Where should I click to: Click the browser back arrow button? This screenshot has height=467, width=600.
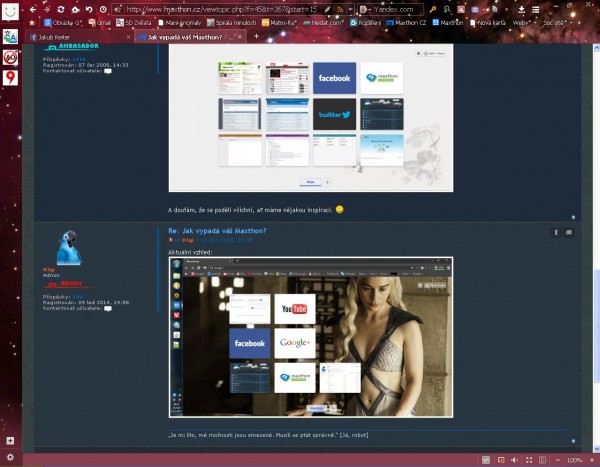point(31,8)
